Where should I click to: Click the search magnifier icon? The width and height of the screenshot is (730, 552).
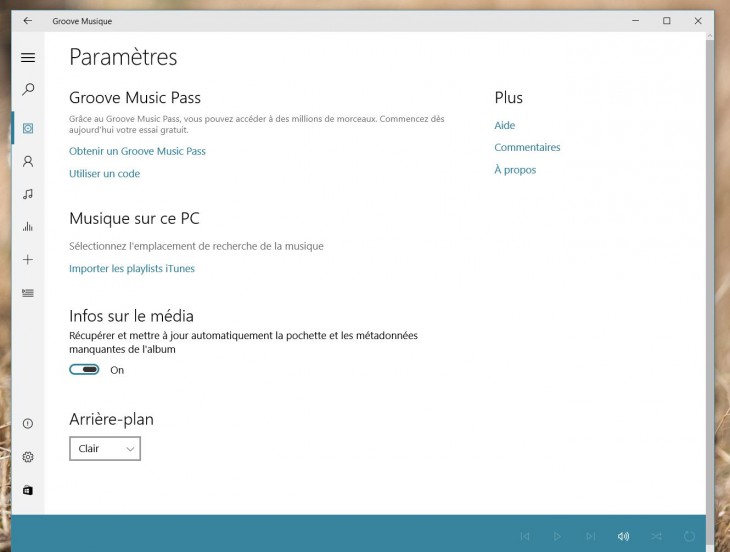point(28,89)
